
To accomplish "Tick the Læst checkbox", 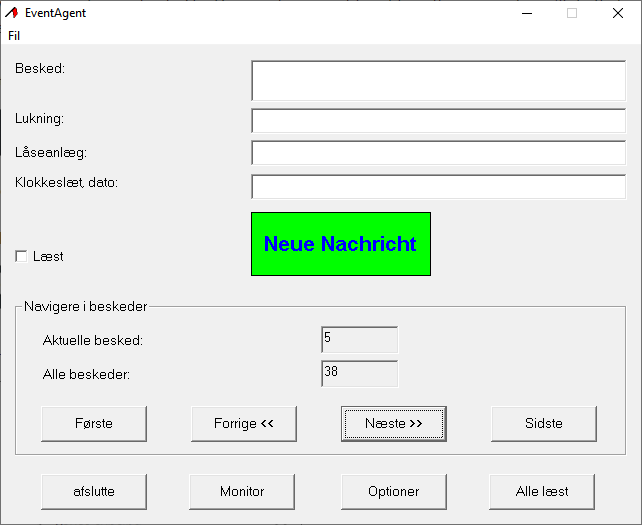I will pos(21,257).
